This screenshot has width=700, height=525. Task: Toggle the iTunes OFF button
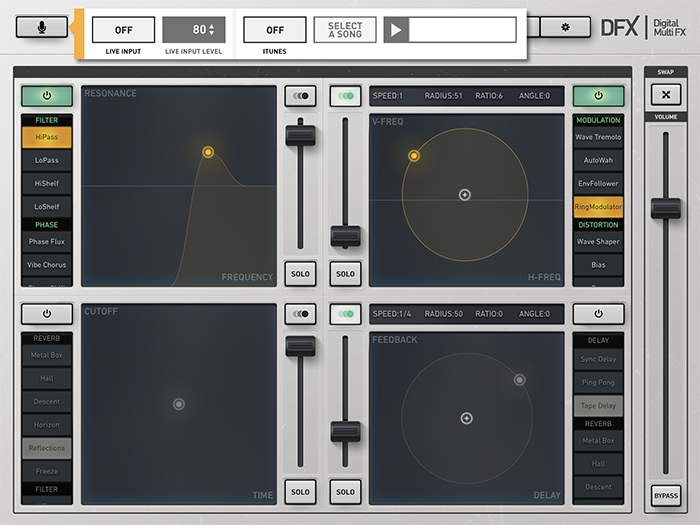(275, 30)
